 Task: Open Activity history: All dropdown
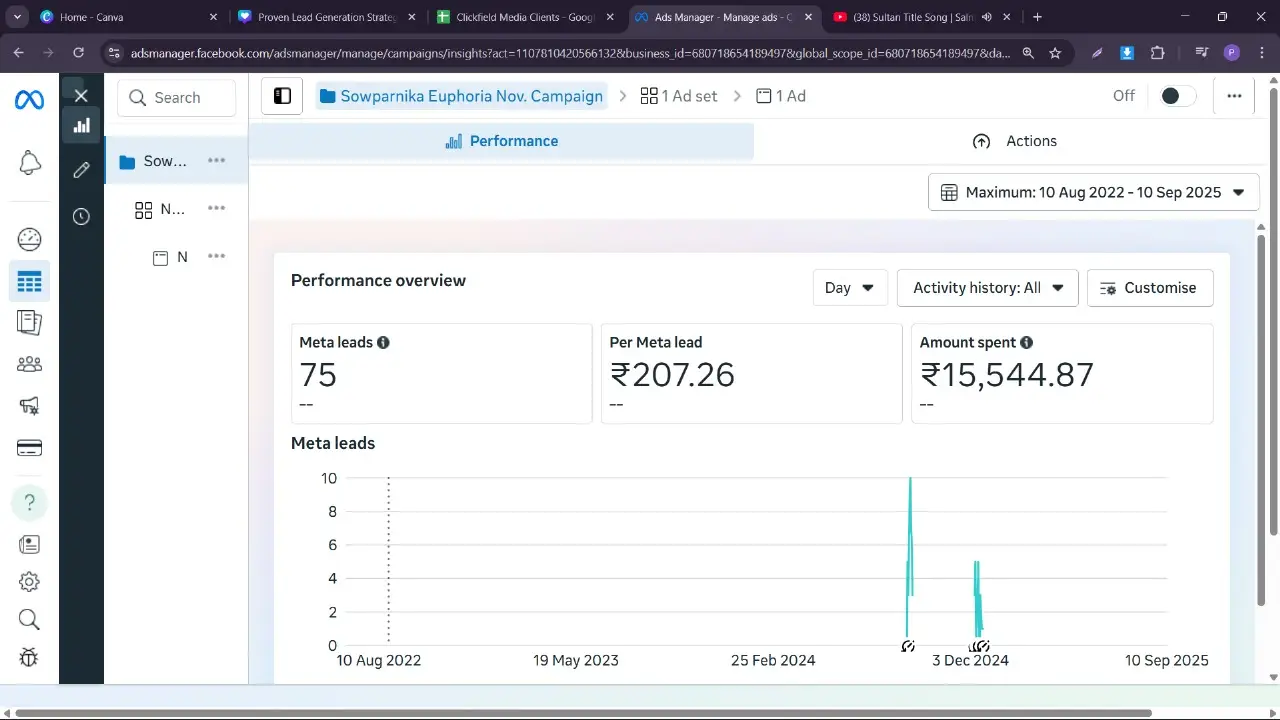[x=987, y=288]
